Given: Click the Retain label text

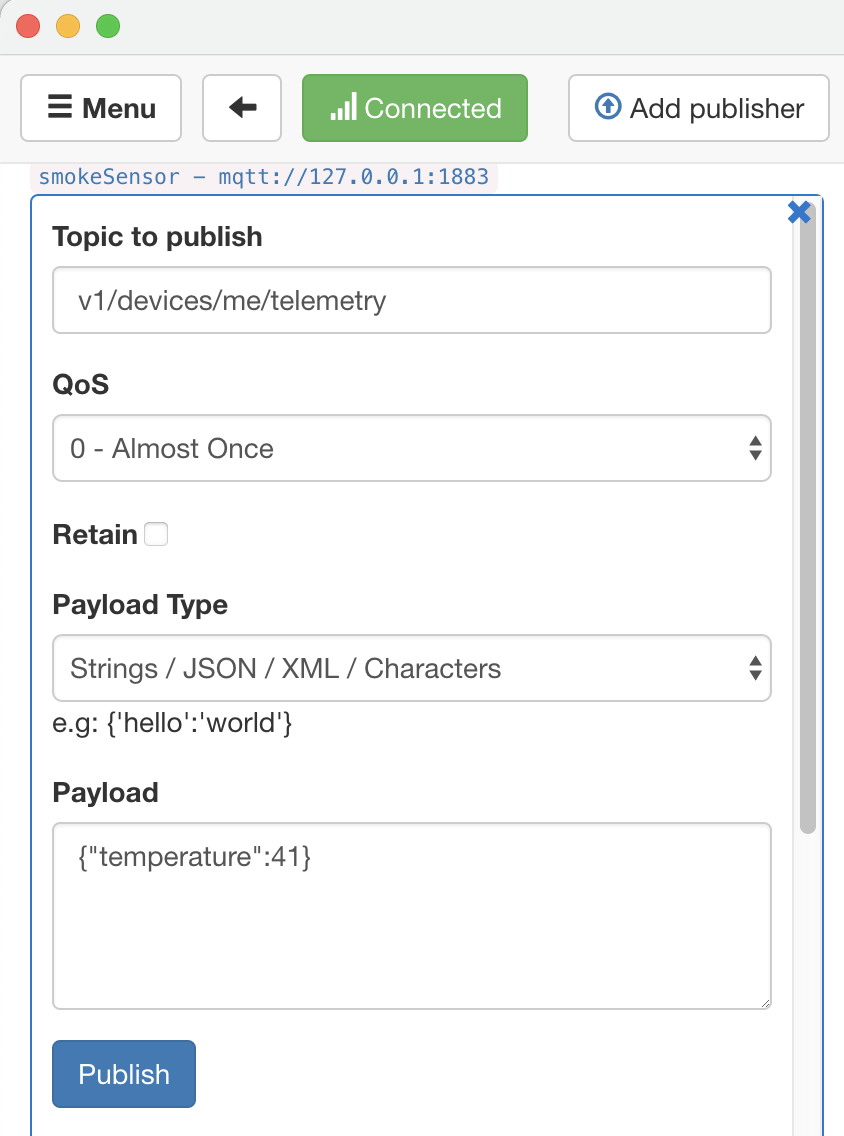Looking at the screenshot, I should click(x=95, y=535).
